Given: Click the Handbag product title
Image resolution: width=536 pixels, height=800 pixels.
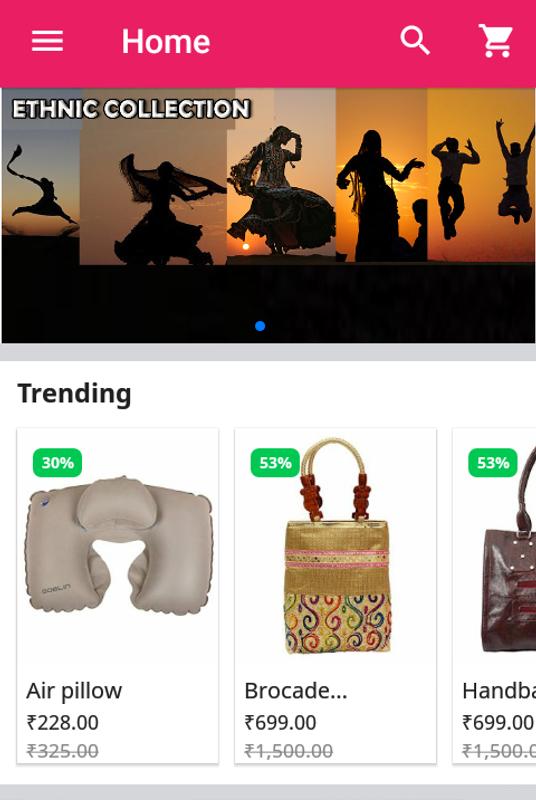Looking at the screenshot, I should [x=499, y=691].
